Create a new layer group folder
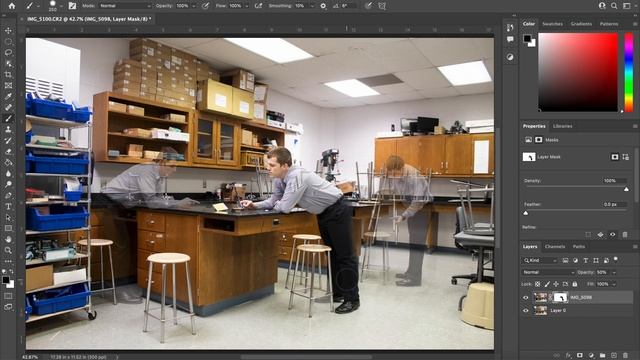 tap(602, 356)
